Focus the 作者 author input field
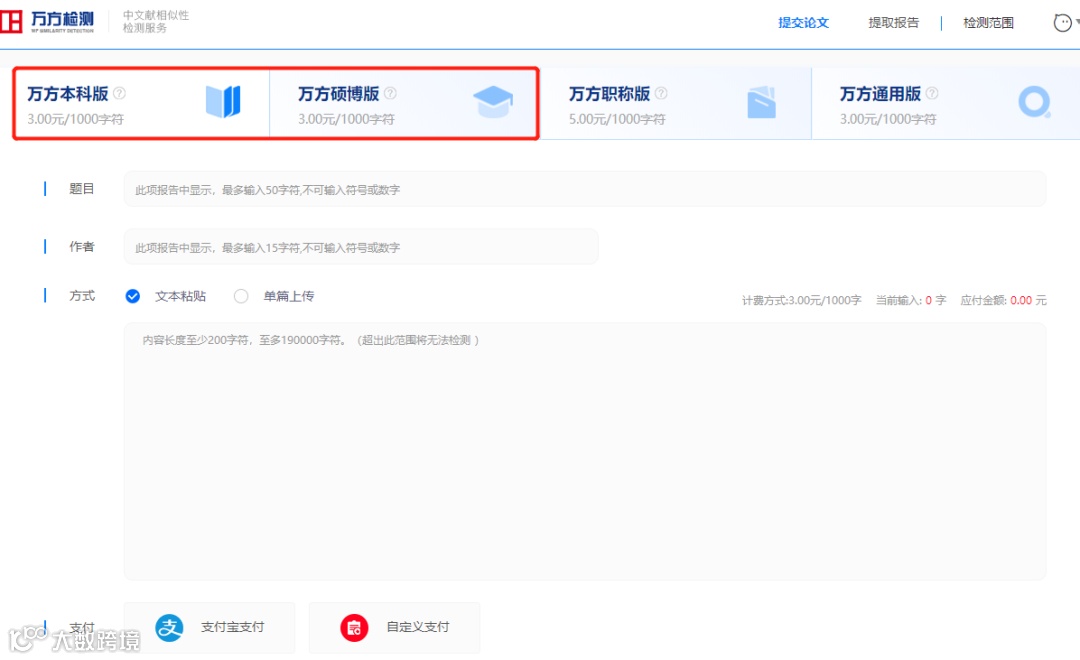Screen dimensions: 1080x660 coord(361,247)
